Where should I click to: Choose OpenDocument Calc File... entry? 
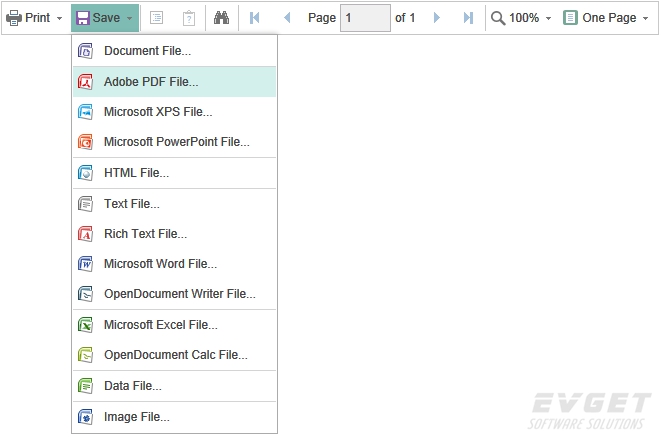(175, 355)
